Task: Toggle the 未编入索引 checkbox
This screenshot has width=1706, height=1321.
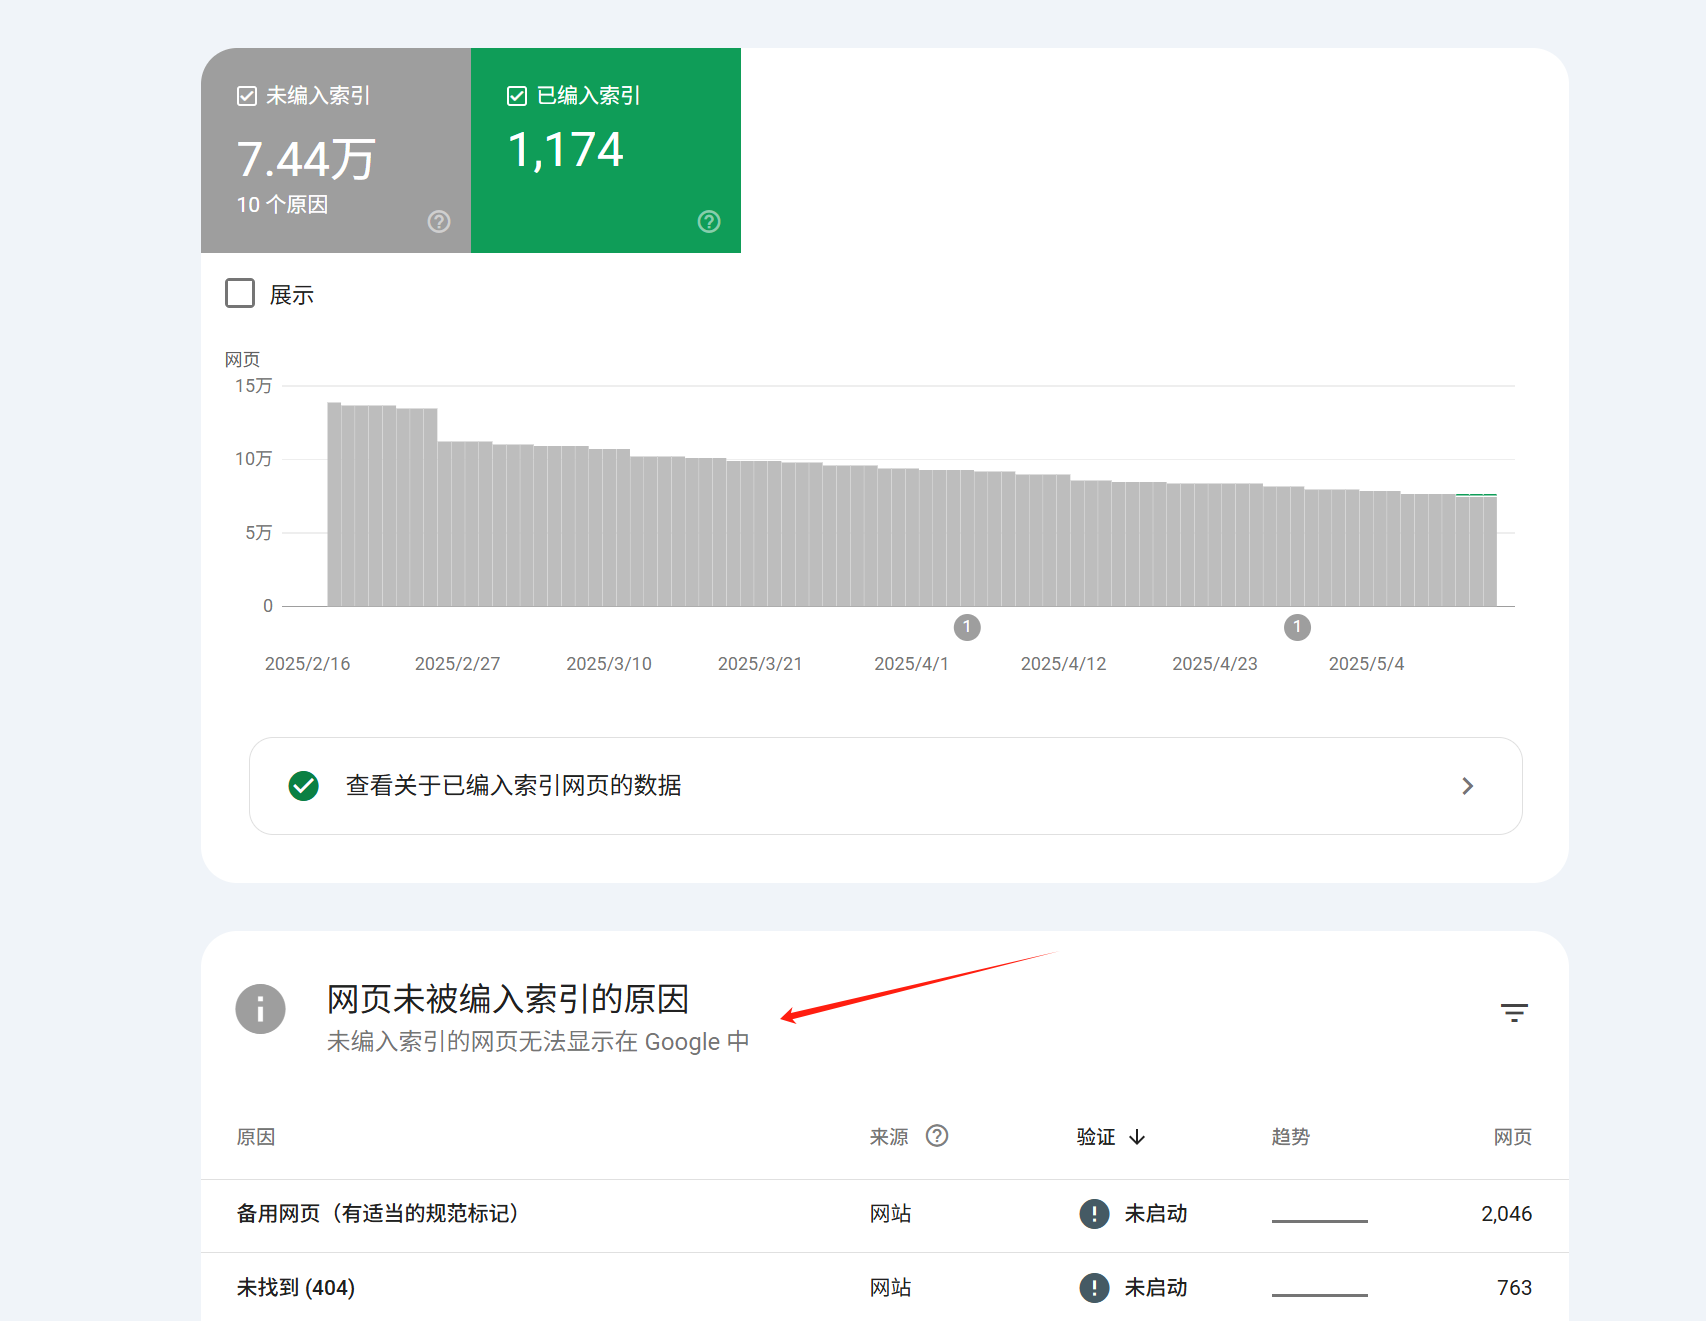Action: click(x=247, y=96)
